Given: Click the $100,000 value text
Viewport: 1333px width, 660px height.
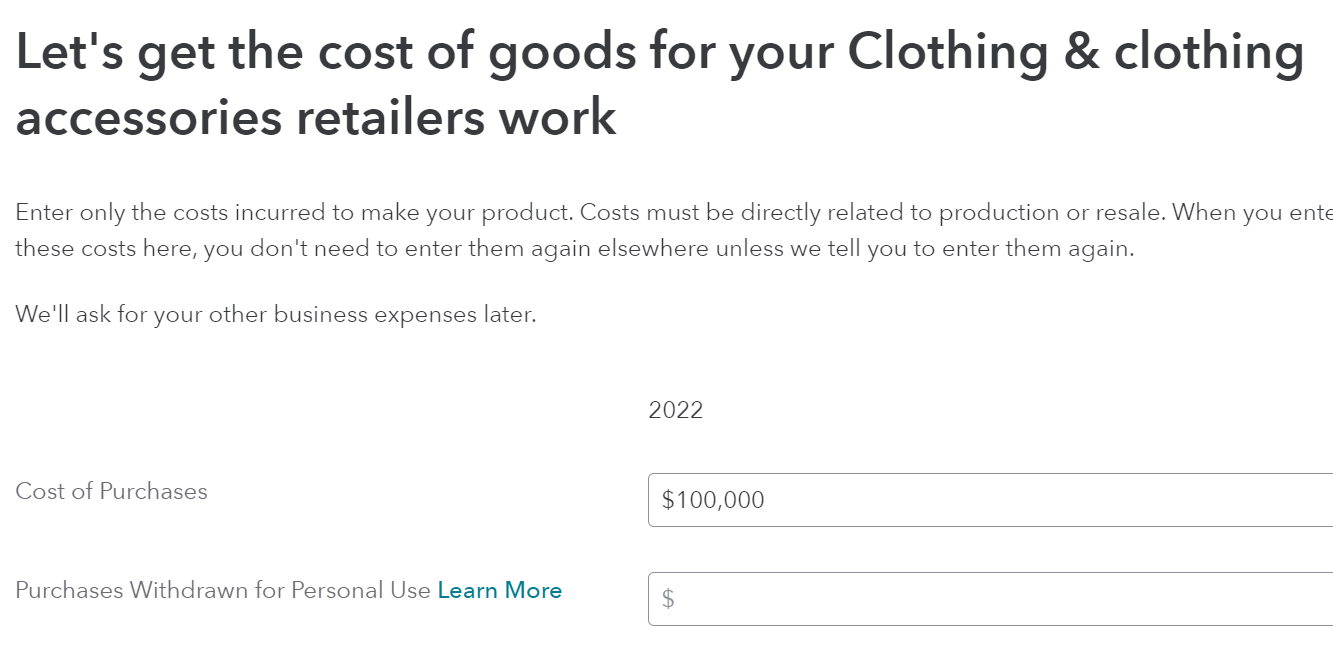Looking at the screenshot, I should (713, 500).
